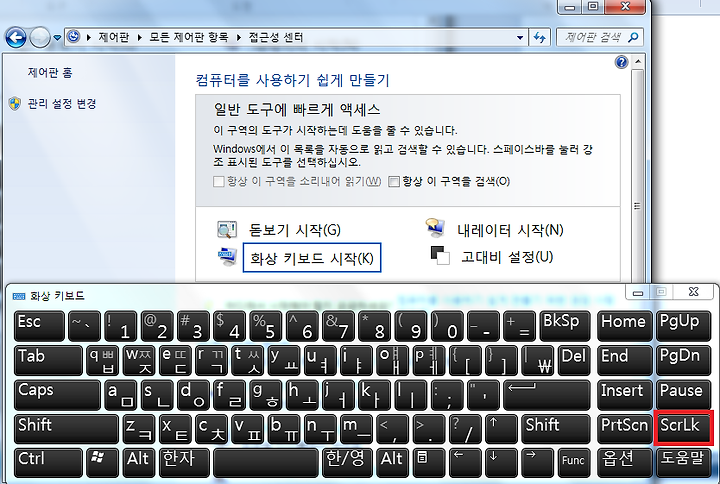Click the 화상 키보드 title bar icon
720x484 pixels.
[x=19, y=296]
